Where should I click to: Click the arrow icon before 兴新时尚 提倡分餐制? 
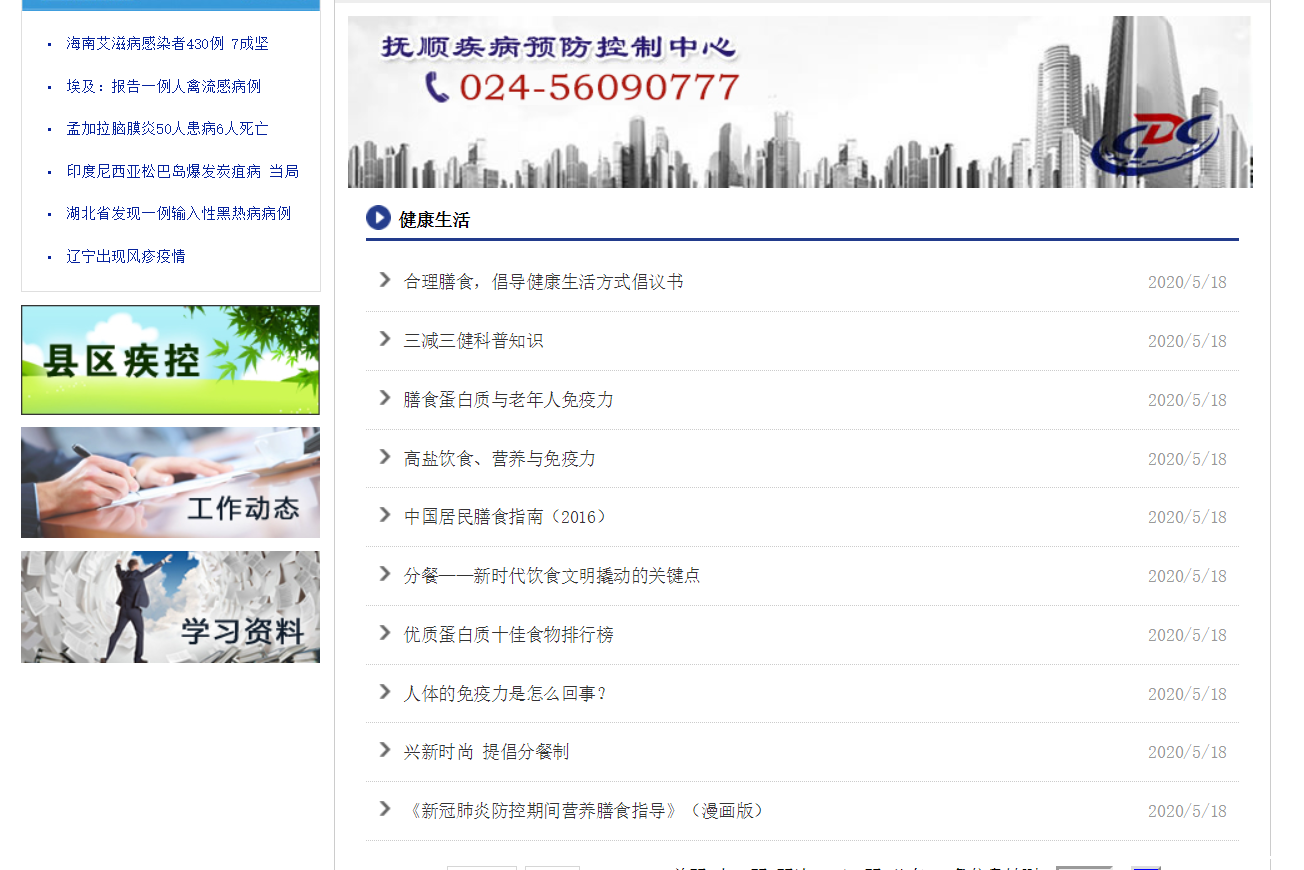point(385,750)
